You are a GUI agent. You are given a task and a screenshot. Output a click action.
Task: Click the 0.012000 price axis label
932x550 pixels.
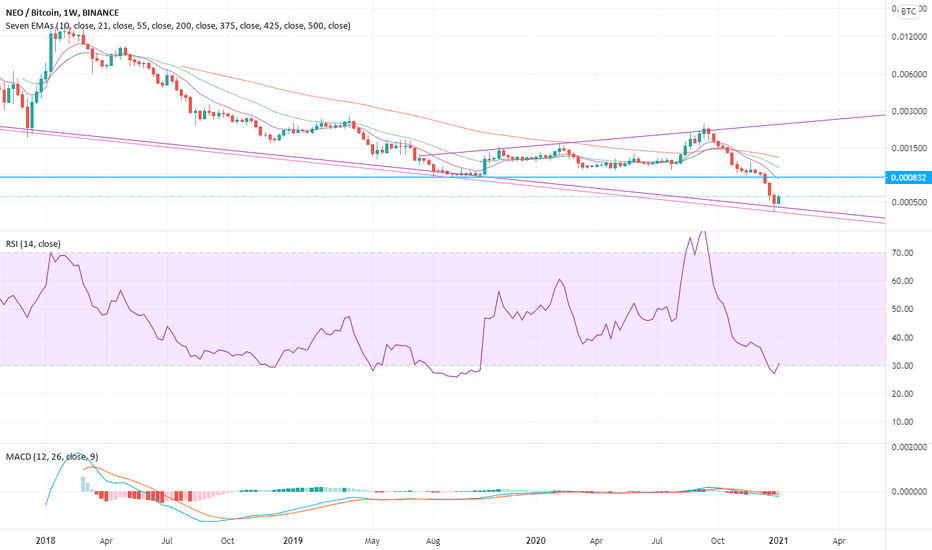[x=909, y=37]
